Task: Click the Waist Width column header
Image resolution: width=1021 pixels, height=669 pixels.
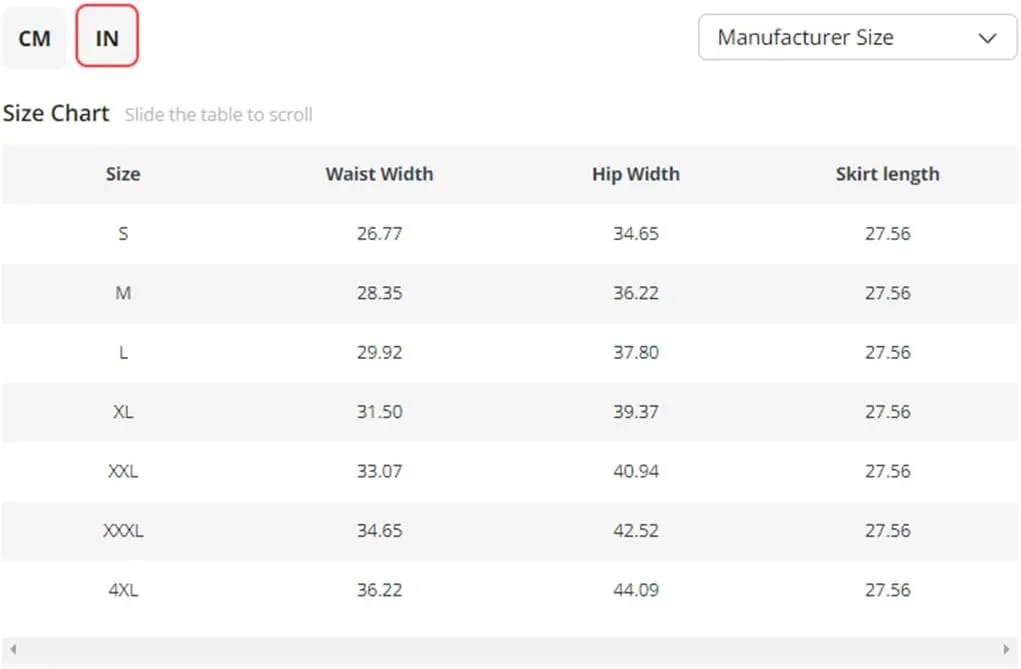Action: (379, 174)
